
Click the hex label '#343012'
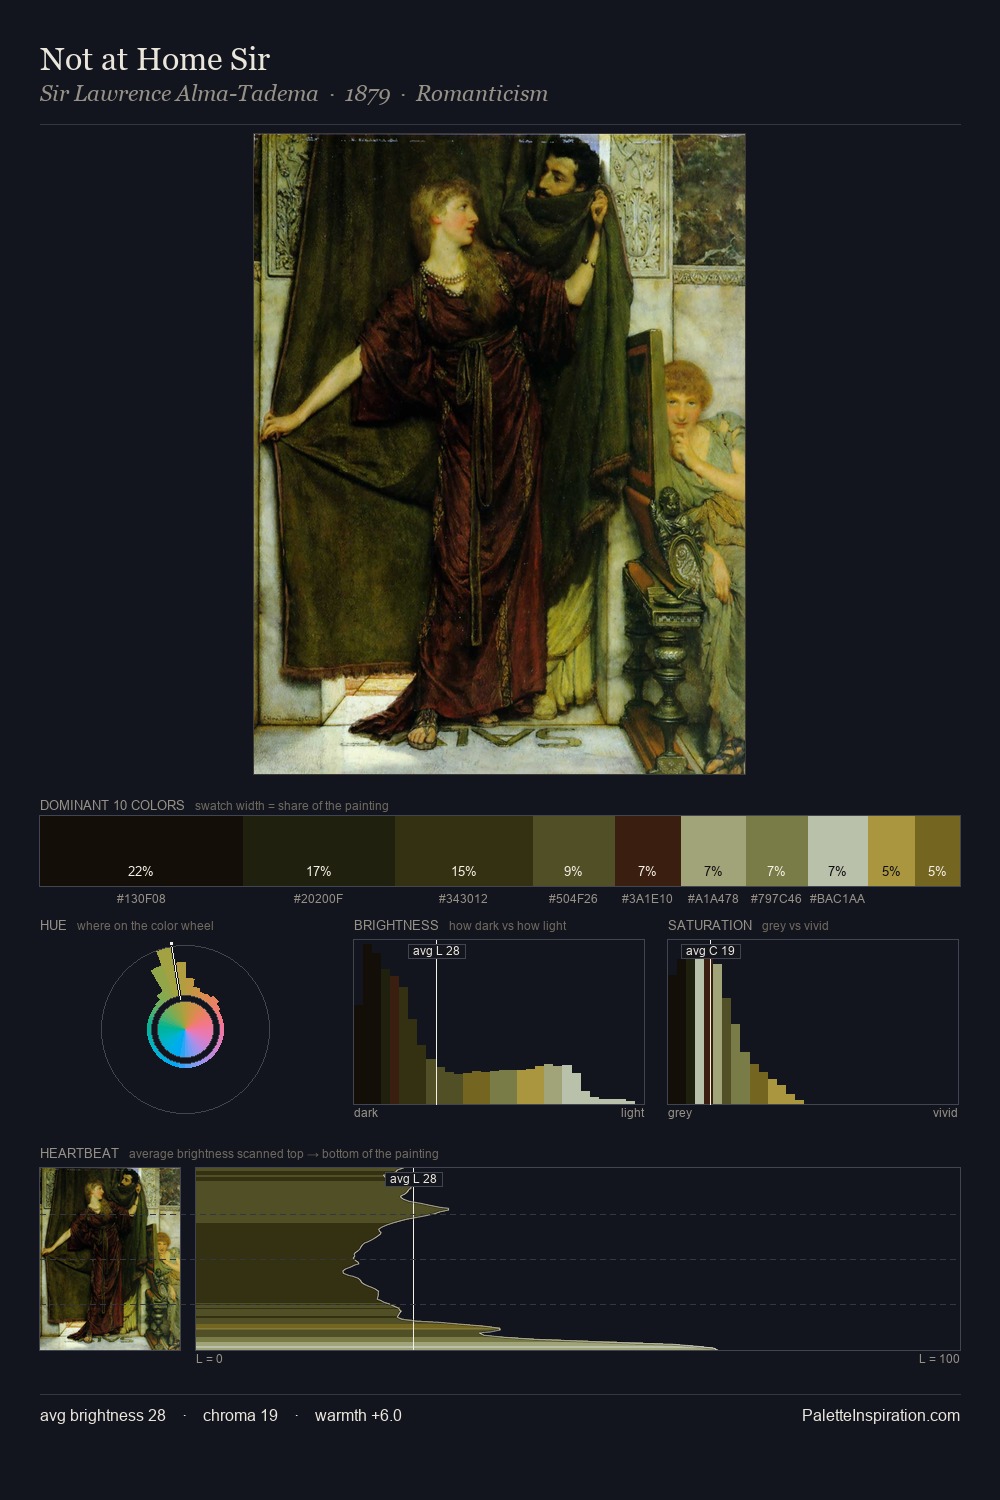click(x=464, y=899)
